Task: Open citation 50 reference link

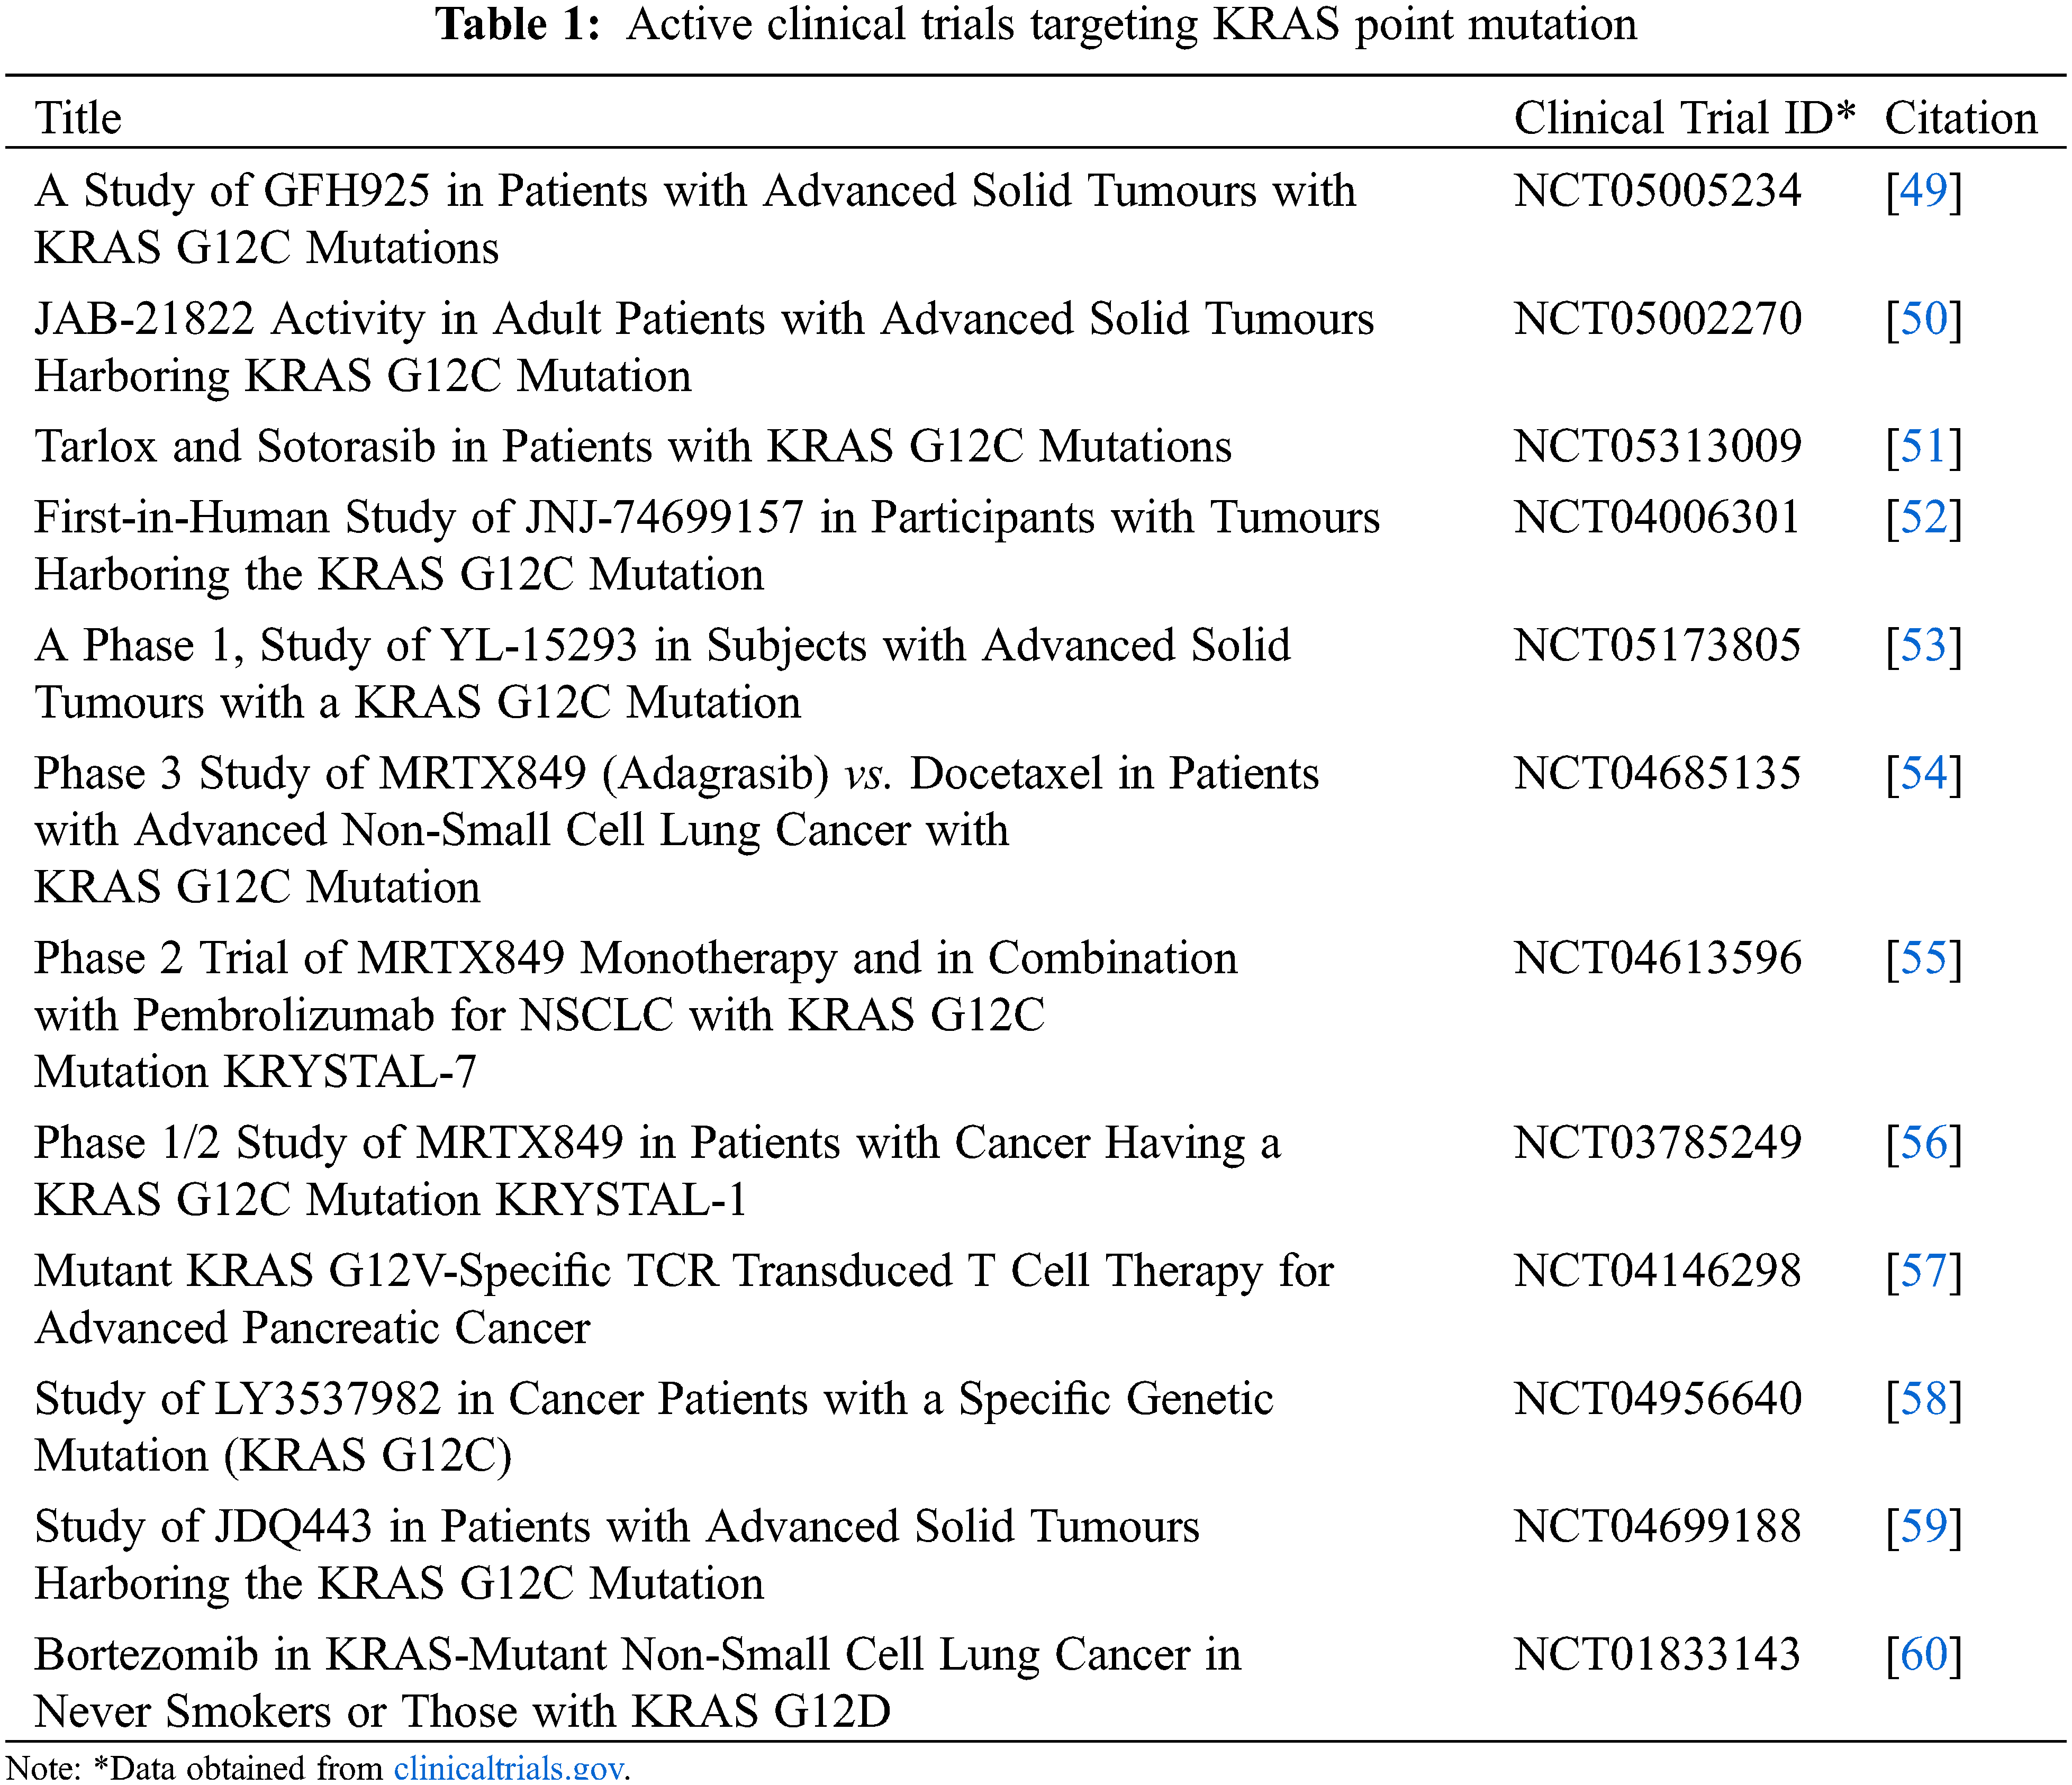Action: [x=1923, y=318]
